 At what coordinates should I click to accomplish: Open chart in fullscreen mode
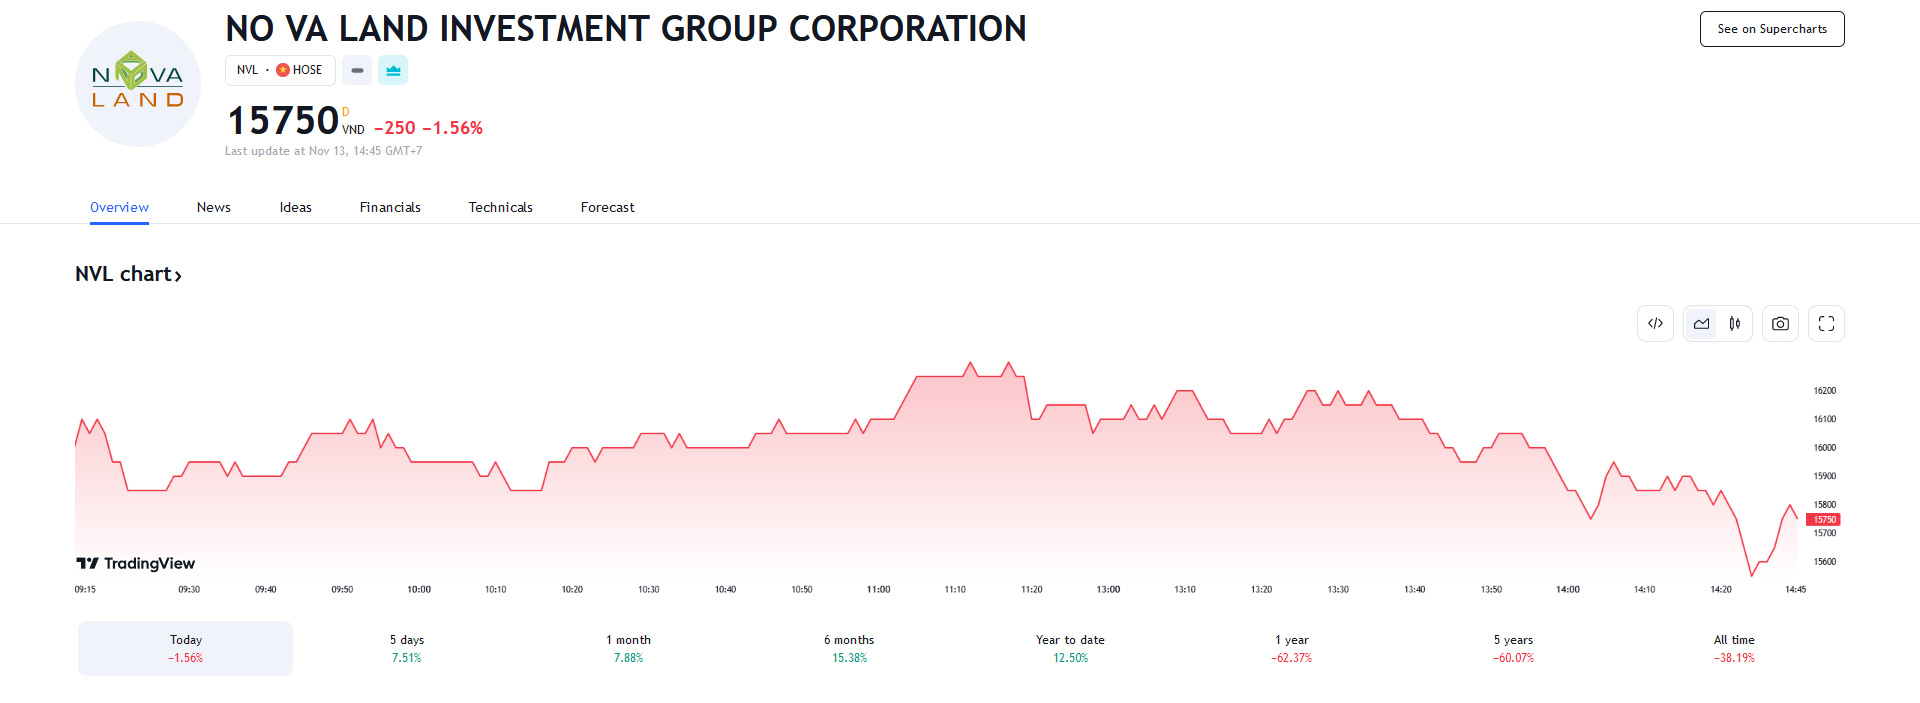(x=1826, y=324)
